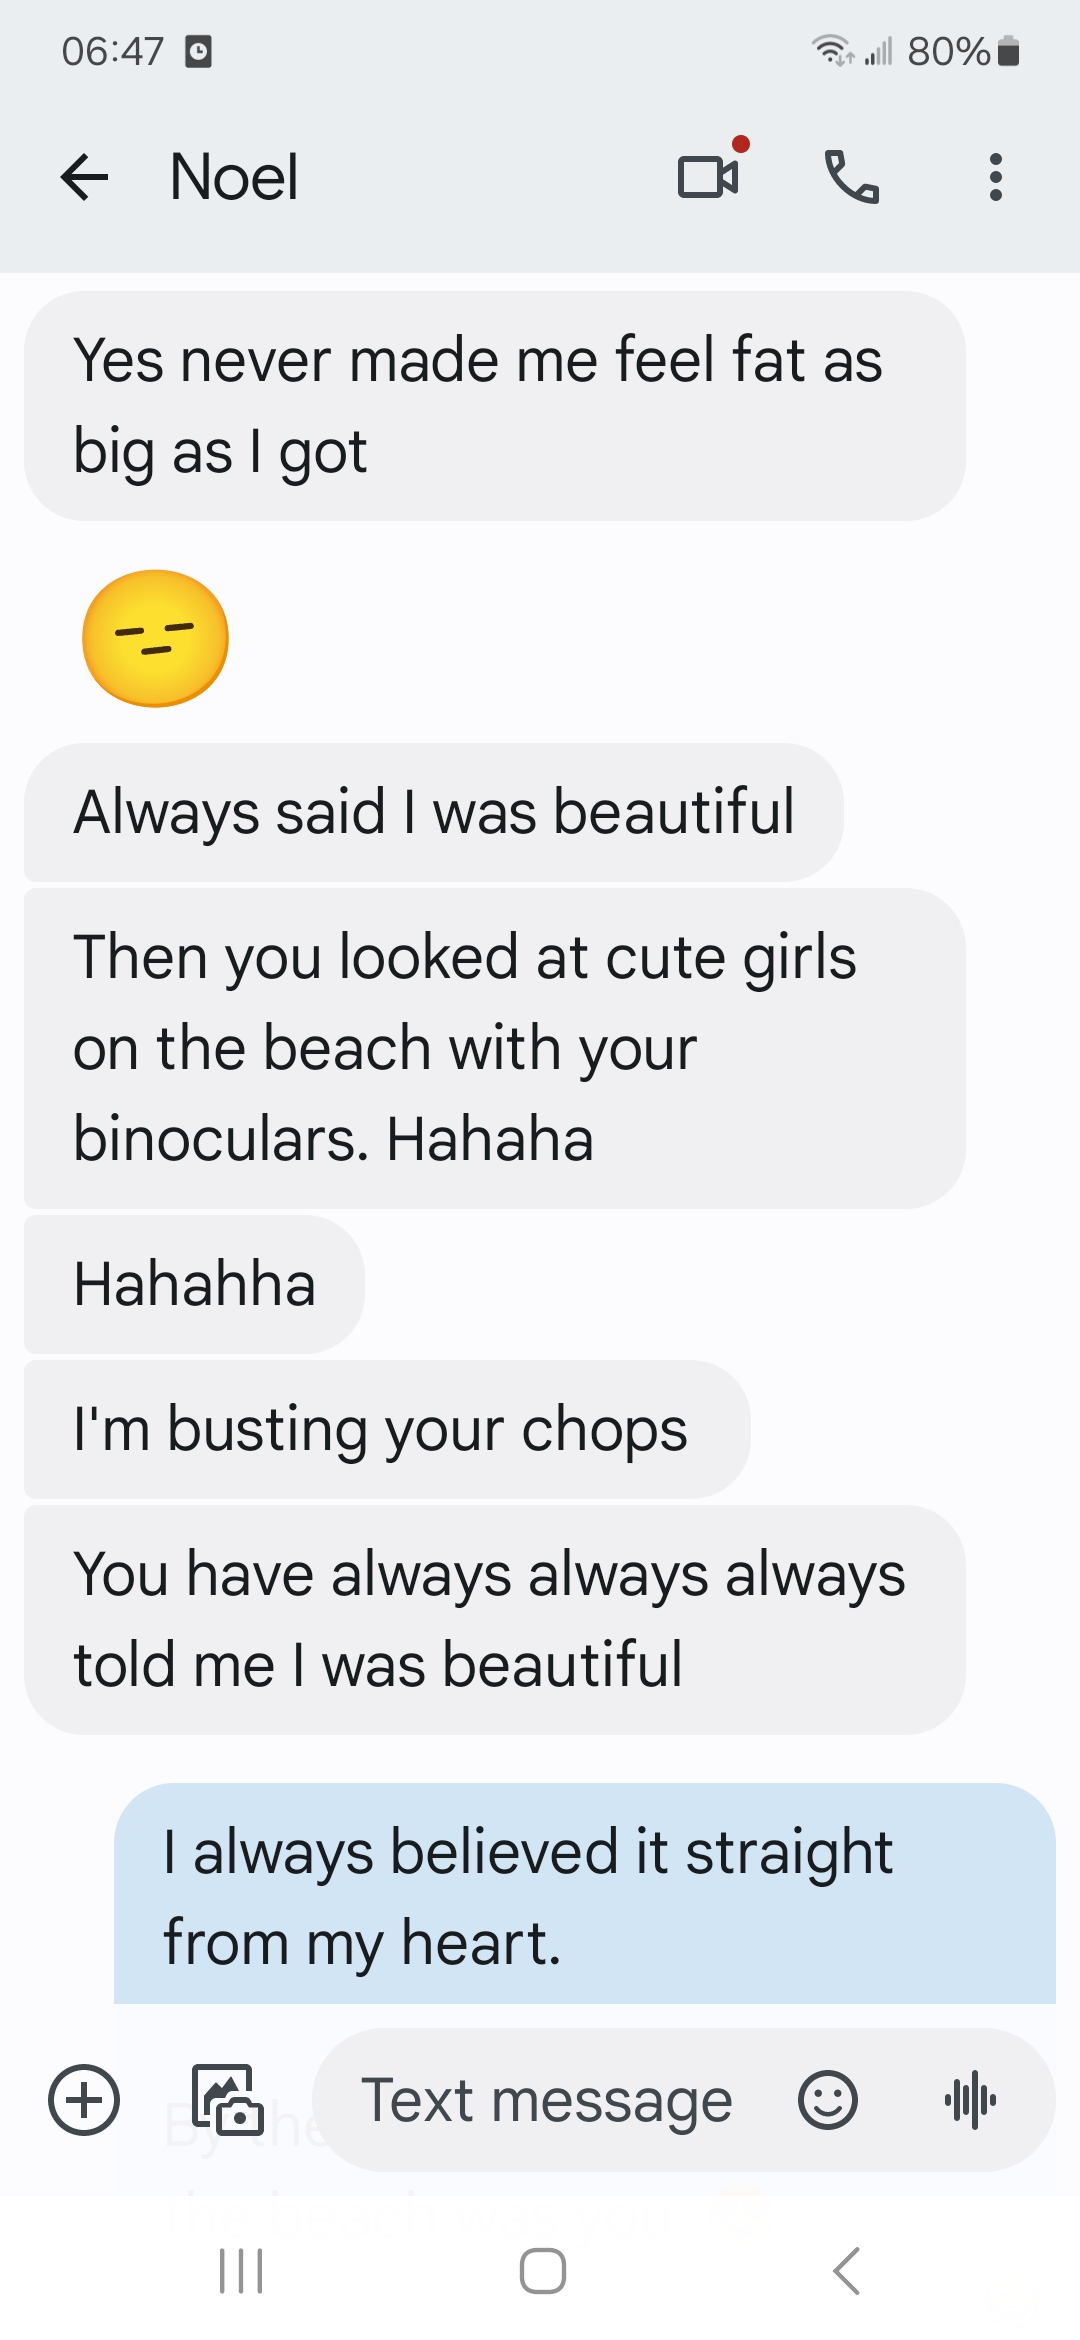Call Noel using the phone icon
Image resolution: width=1080 pixels, height=2340 pixels.
852,177
